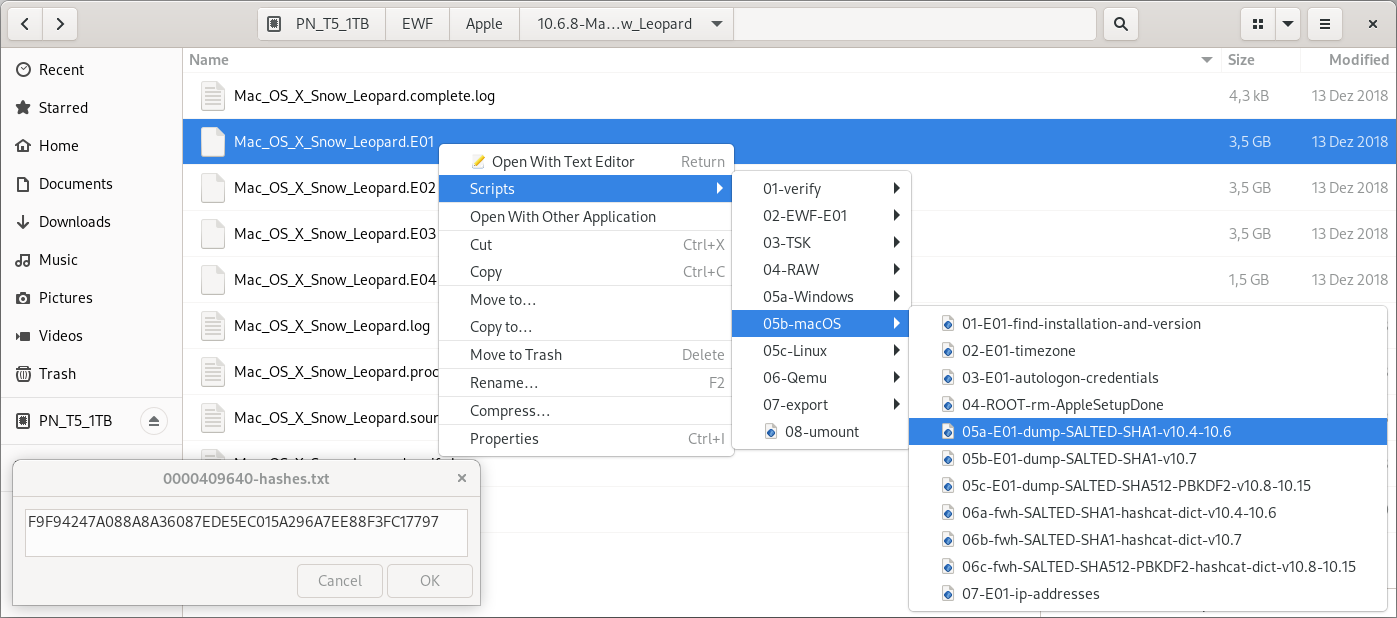Choose Open With Other Application
This screenshot has width=1397, height=618.
587,217
